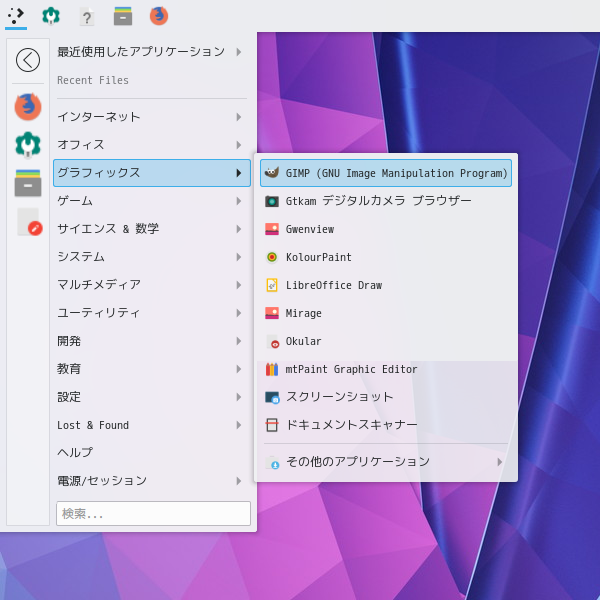600x600 pixels.
Task: Launch ドキュメントスキャナー
Action: (386, 425)
